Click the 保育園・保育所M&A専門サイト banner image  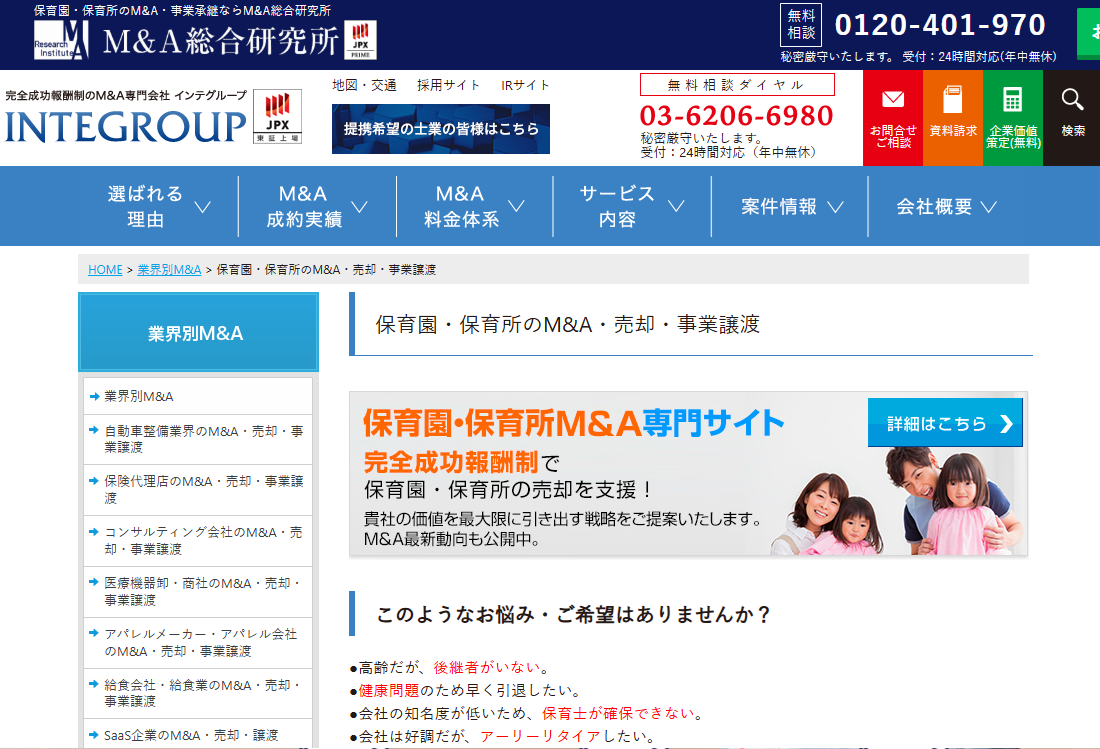tap(688, 474)
